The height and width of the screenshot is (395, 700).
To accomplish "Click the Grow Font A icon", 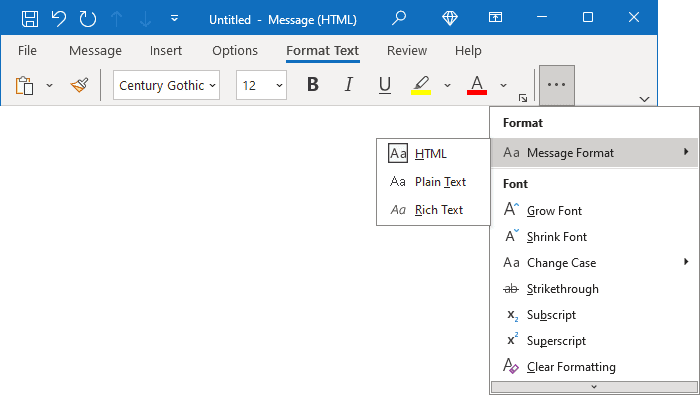I will coord(511,209).
